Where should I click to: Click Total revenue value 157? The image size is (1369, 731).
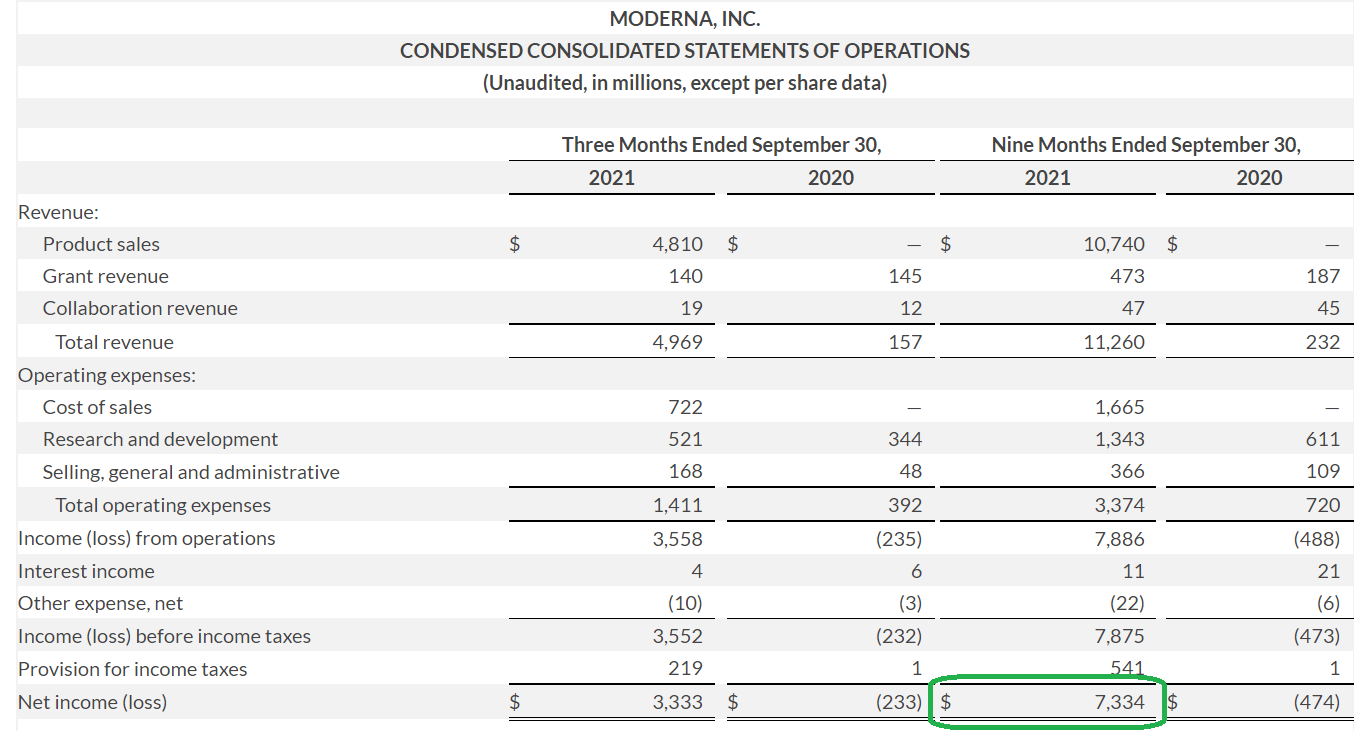(905, 342)
